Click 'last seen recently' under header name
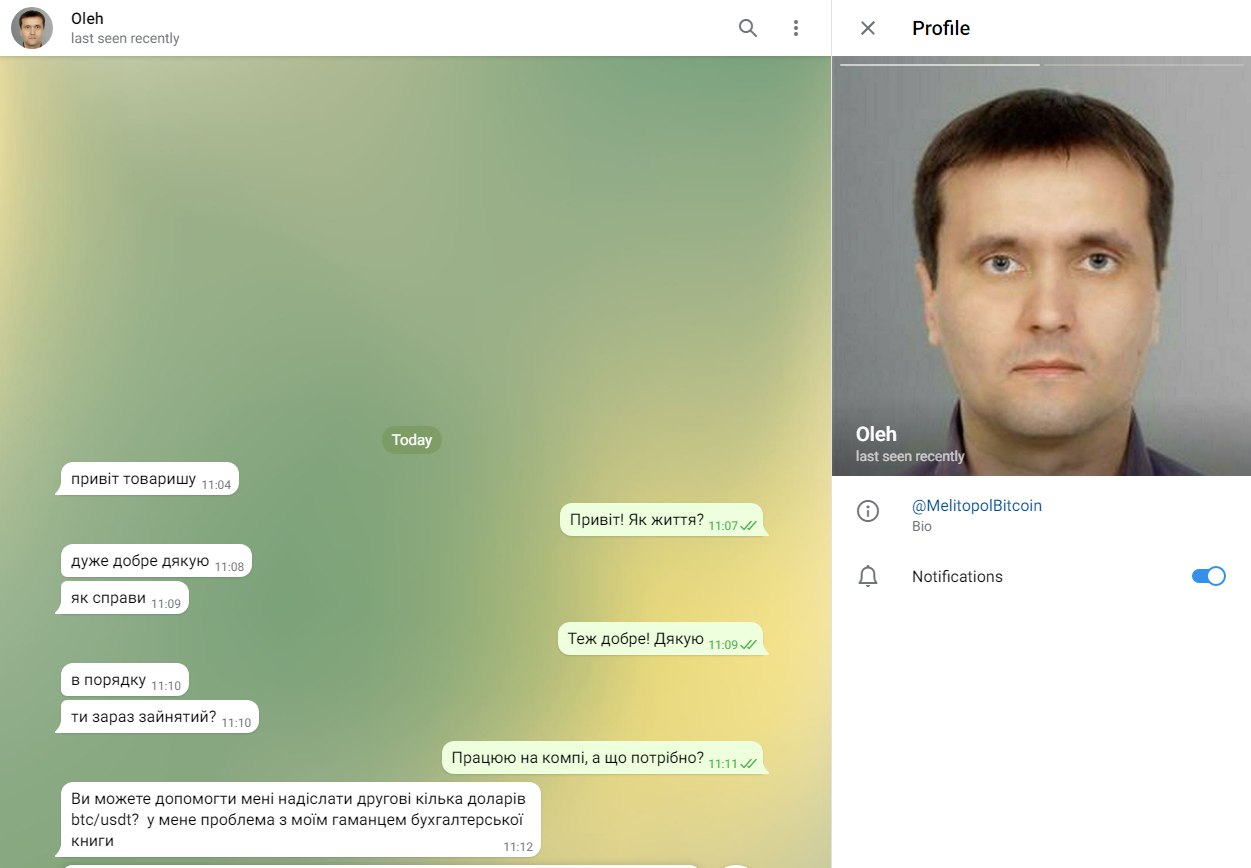Screen dimensions: 1251x868 pyautogui.click(x=125, y=39)
